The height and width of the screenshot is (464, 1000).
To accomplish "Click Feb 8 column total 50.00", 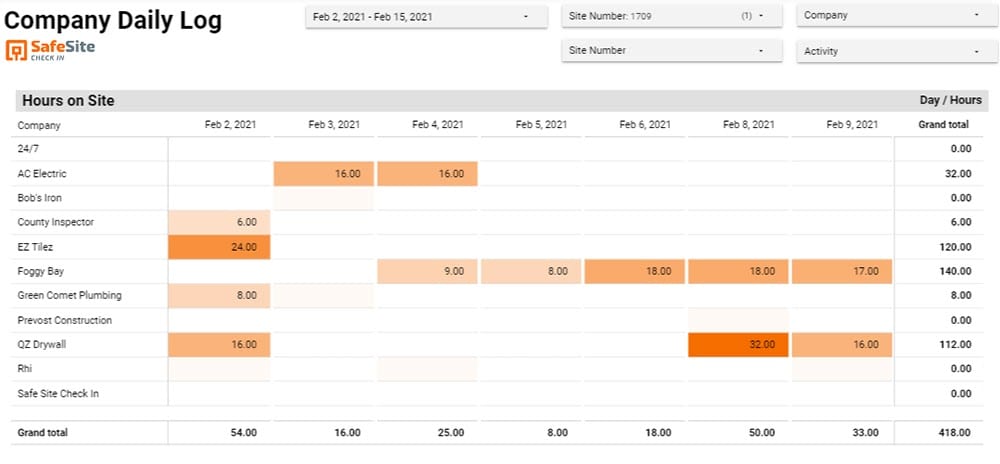I will point(762,433).
